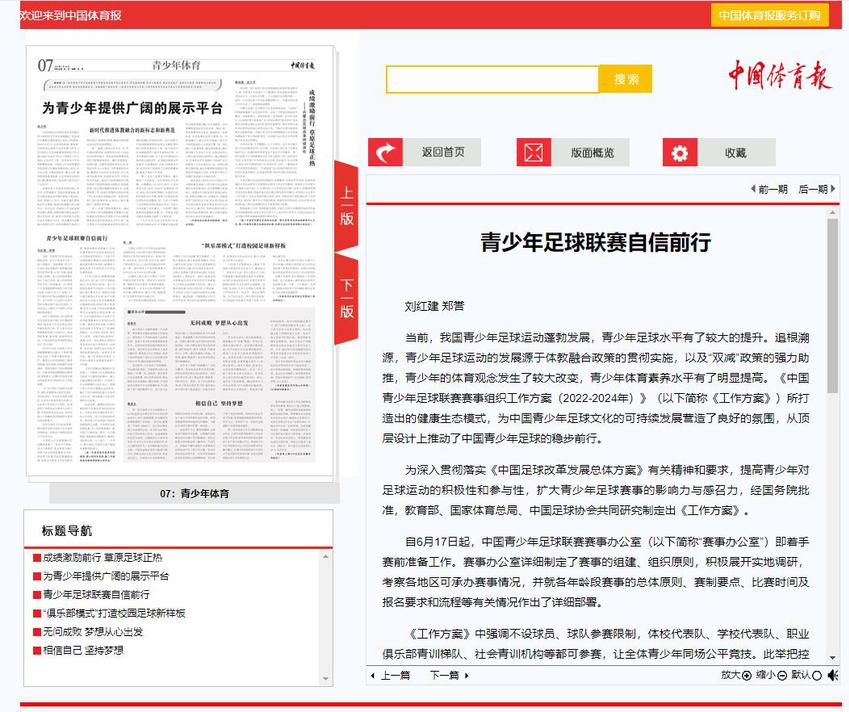Go to next issue (后一期)
The image size is (849, 712).
[x=816, y=189]
